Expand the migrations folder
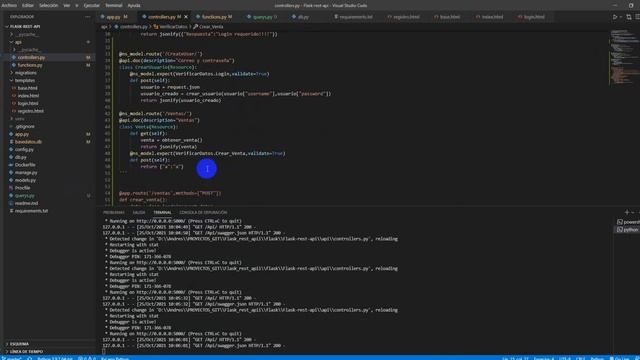Screen dimensions: 640x360 click(25, 73)
